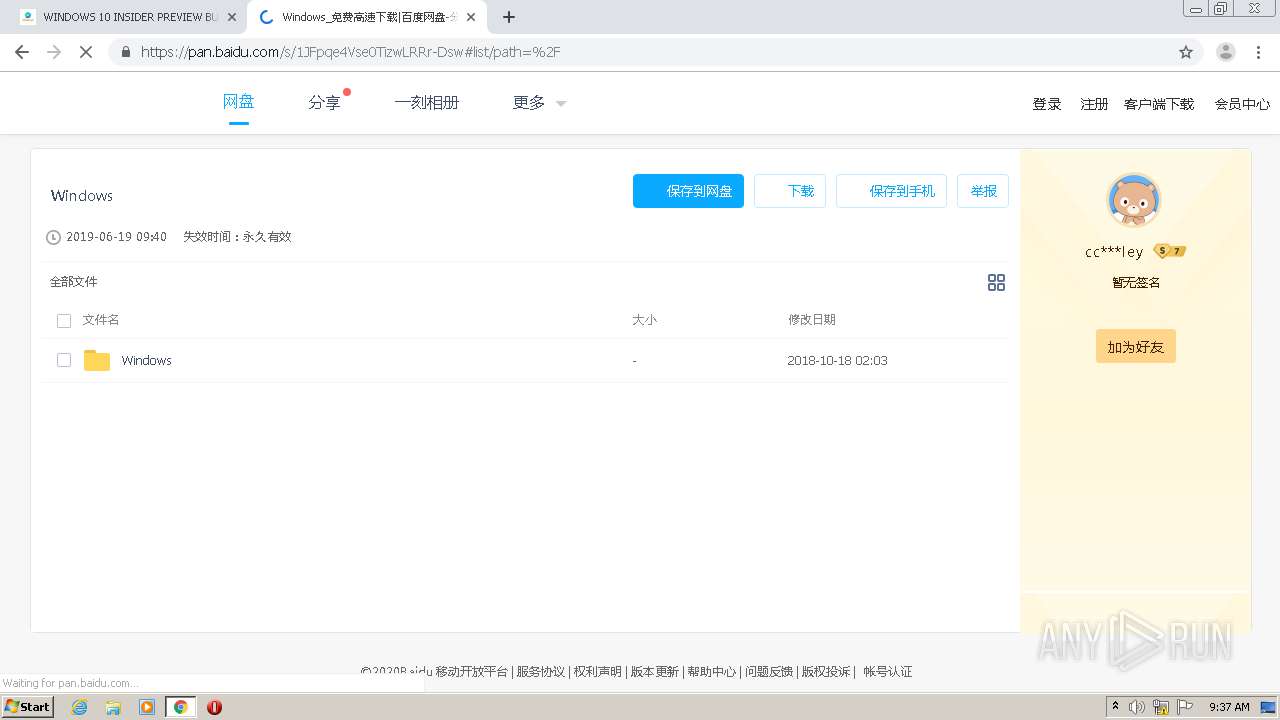This screenshot has width=1280, height=720.
Task: Click the 版权投诉 footer link
Action: tap(826, 672)
